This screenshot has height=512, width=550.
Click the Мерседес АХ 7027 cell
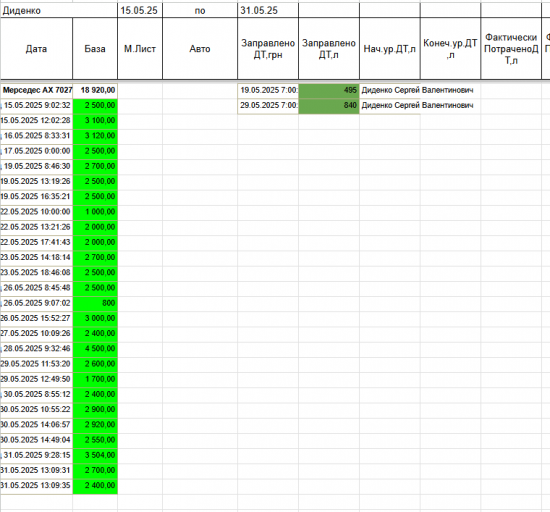[36, 90]
